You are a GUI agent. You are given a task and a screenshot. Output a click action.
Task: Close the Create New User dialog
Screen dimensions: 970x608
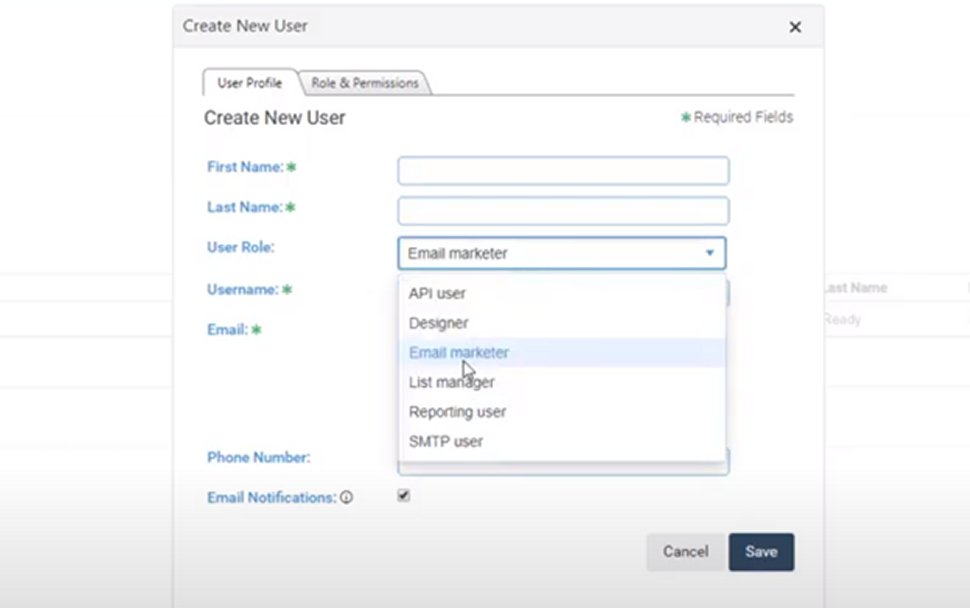coord(795,27)
